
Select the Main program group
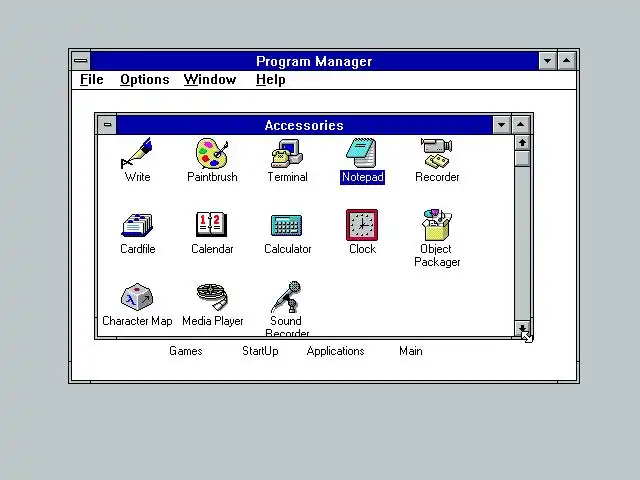411,351
